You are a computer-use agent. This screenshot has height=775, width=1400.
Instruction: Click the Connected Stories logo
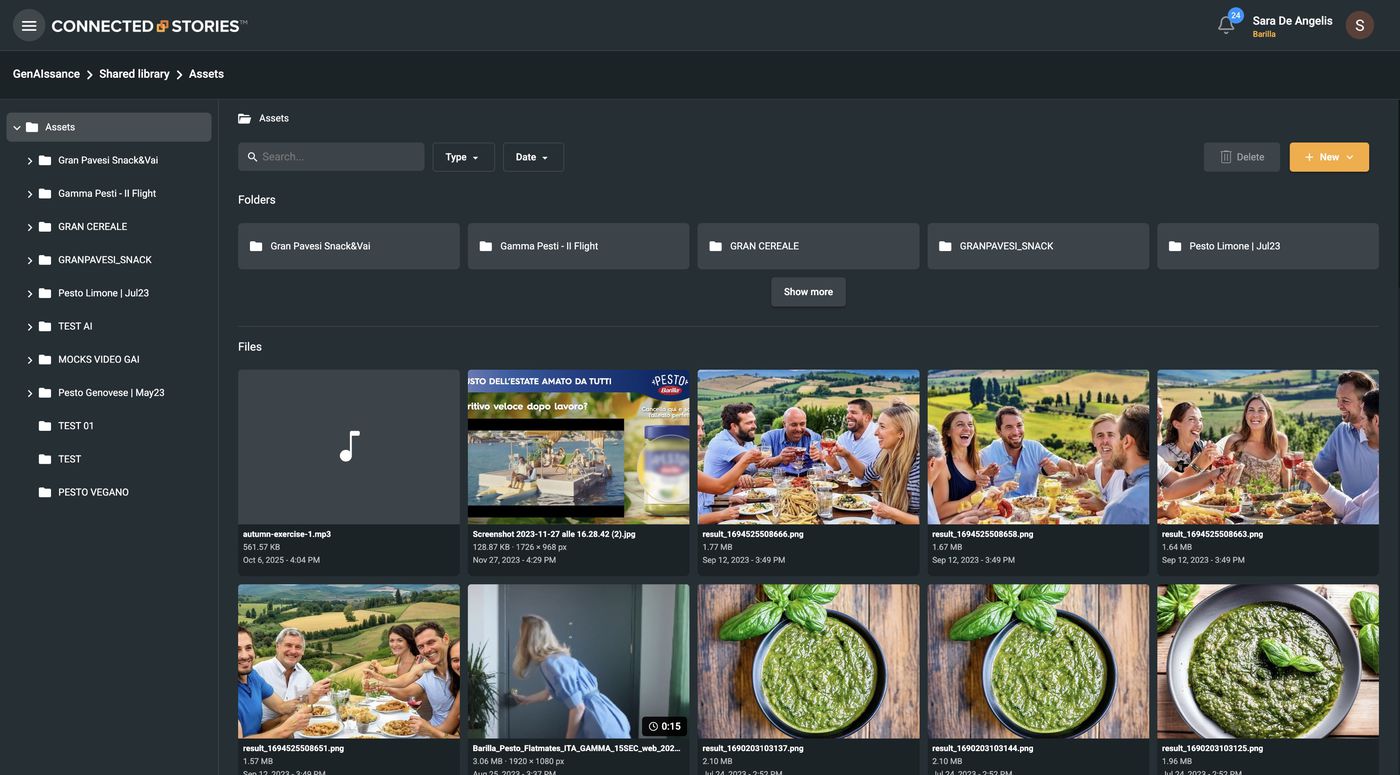[x=149, y=26]
